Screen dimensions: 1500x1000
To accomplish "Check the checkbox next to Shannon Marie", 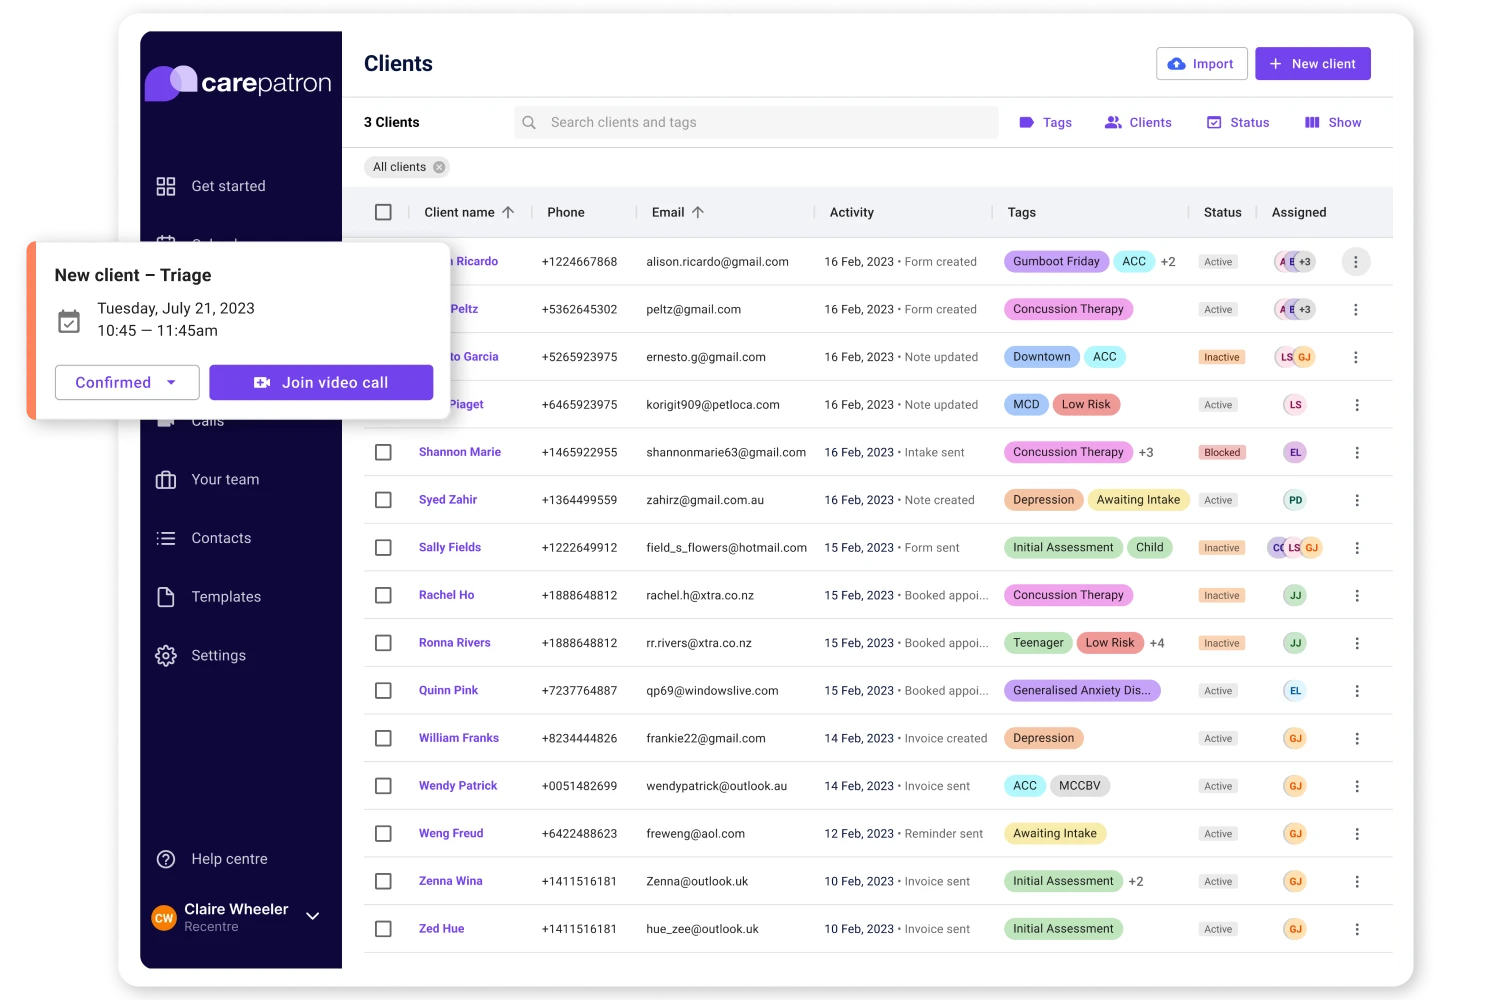I will pos(383,452).
